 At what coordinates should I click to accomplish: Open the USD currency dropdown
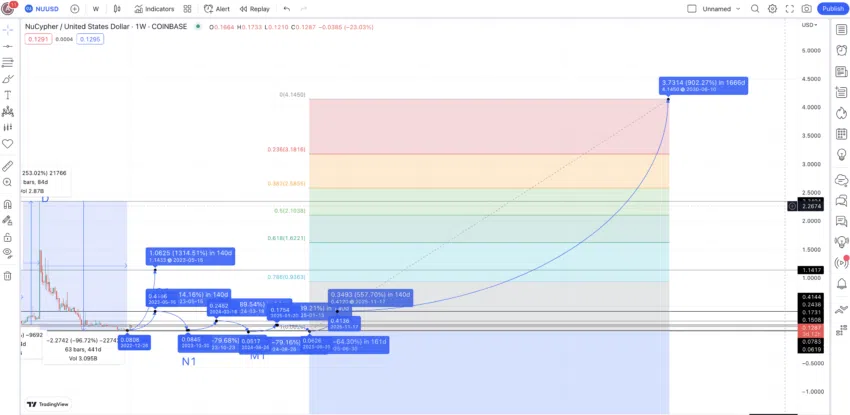click(808, 25)
